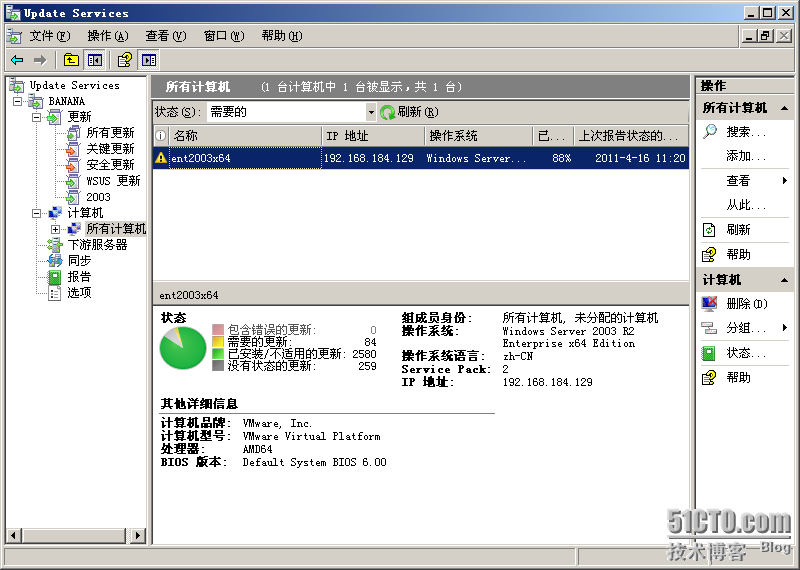Click the Update Services root node icon

(x=16, y=85)
